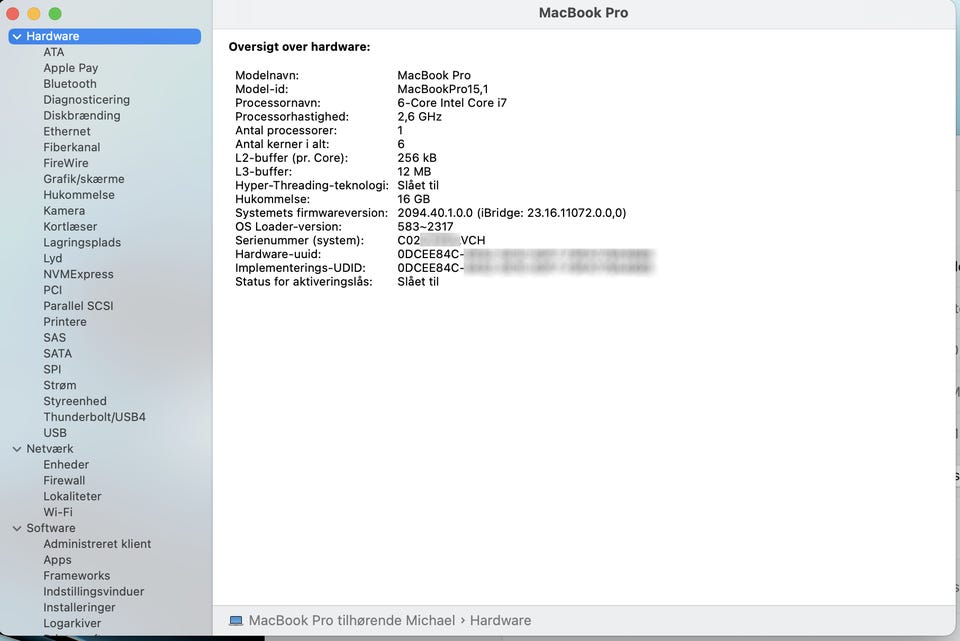Open Bluetooth hardware info
This screenshot has height=641, width=960.
point(70,84)
